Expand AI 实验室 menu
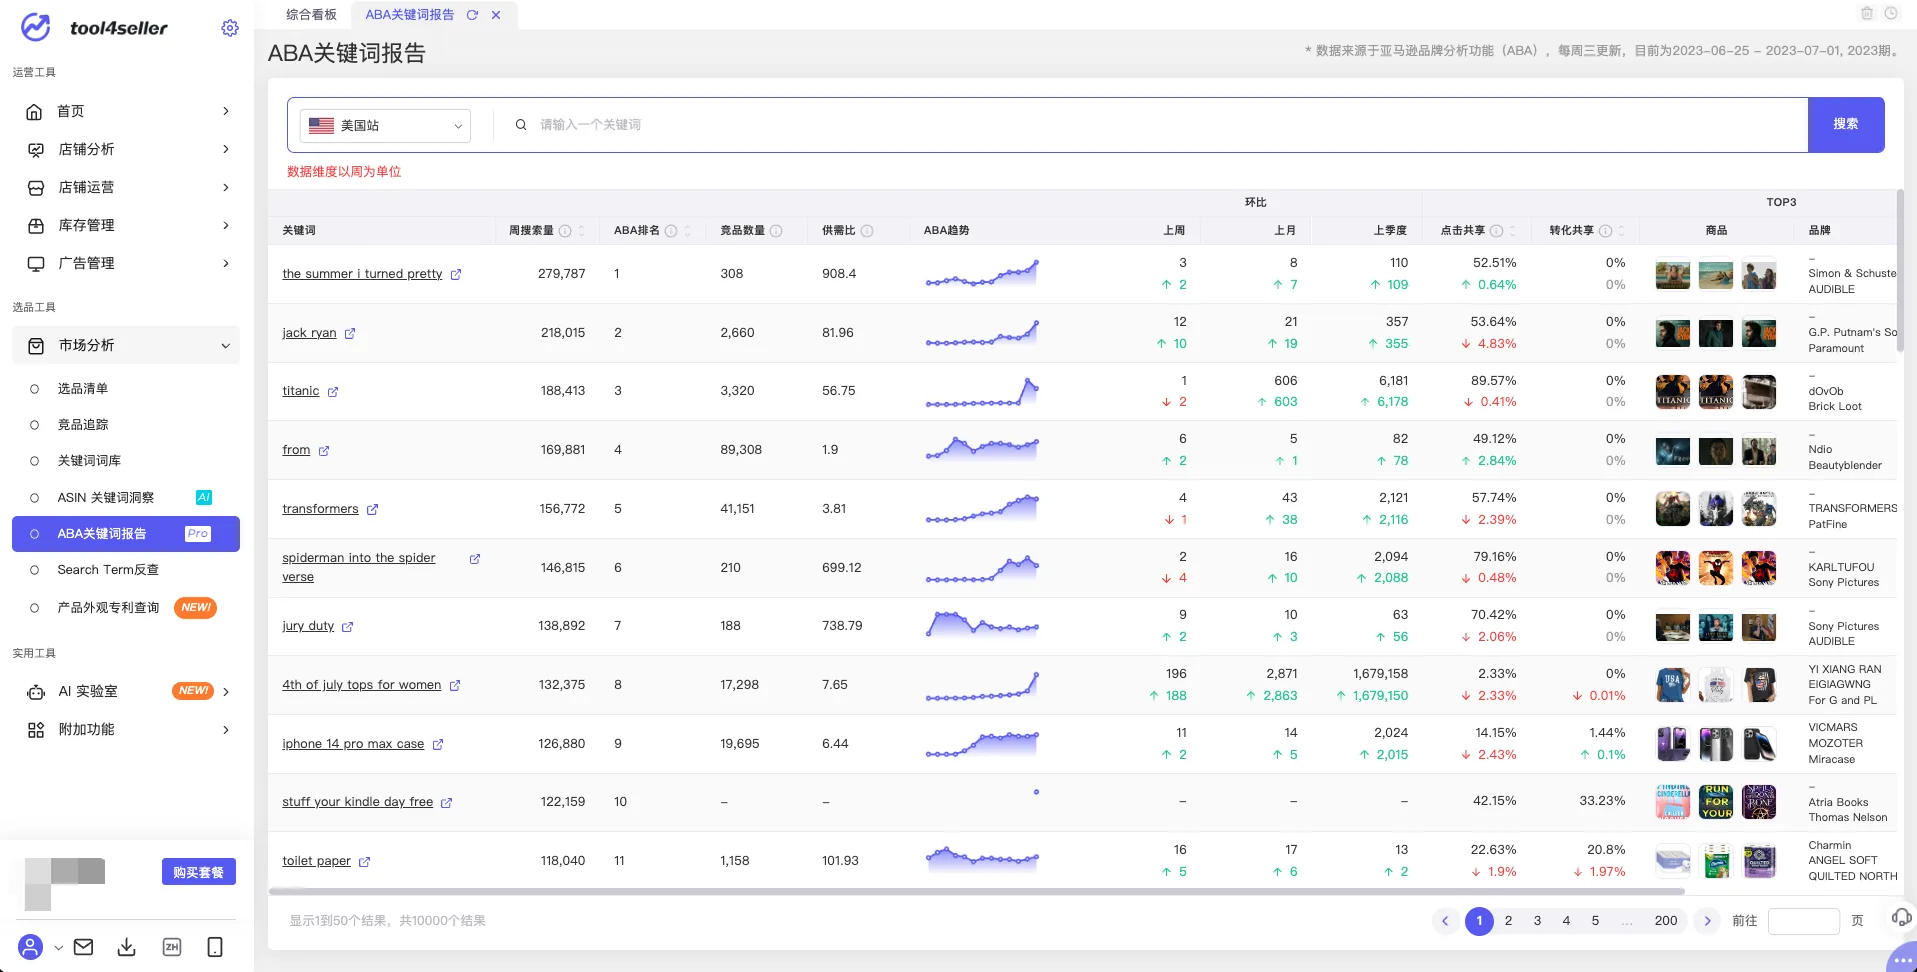 pyautogui.click(x=126, y=691)
